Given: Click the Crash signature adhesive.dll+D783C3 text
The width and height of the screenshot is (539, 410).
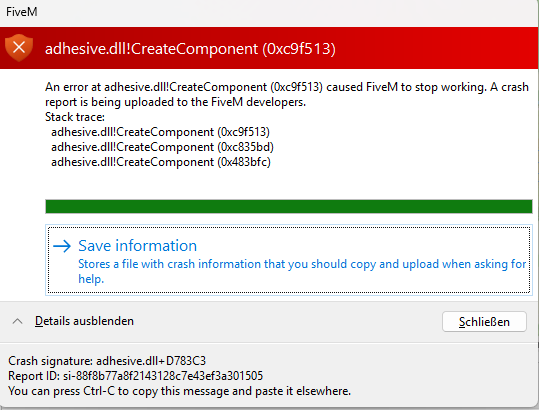Looking at the screenshot, I should (x=107, y=361).
